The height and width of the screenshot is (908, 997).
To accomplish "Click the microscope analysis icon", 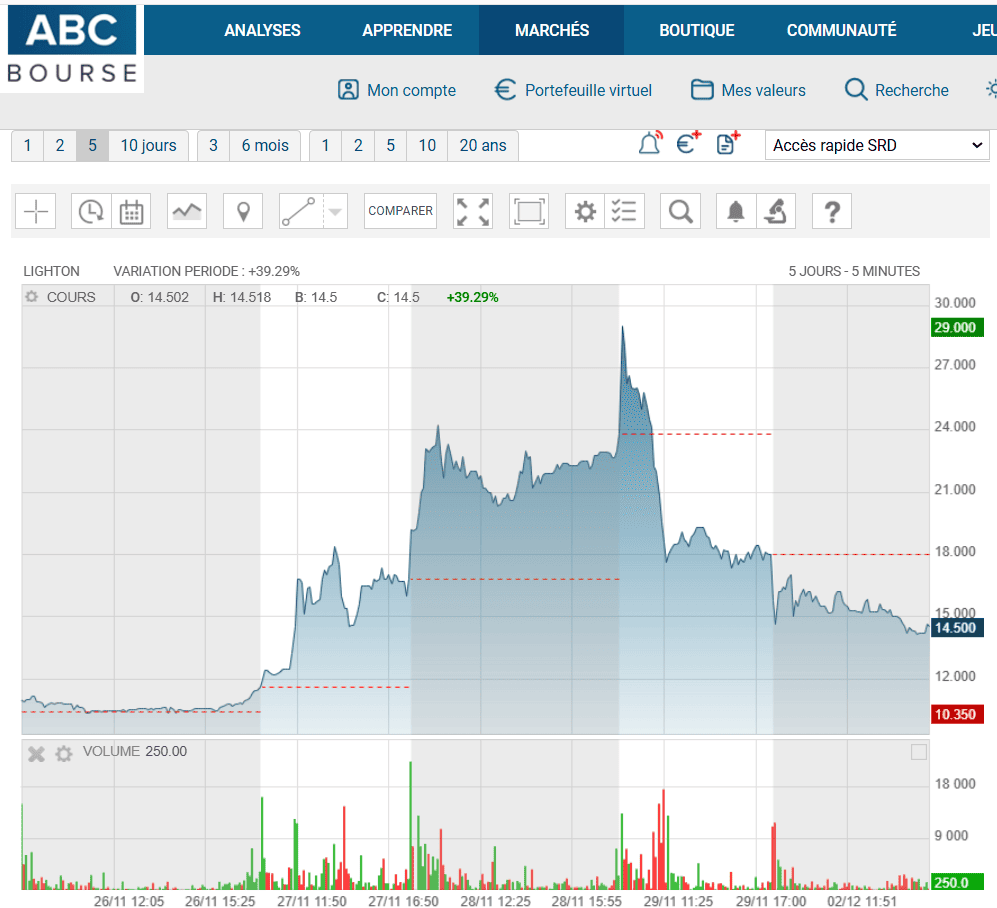I will [776, 211].
